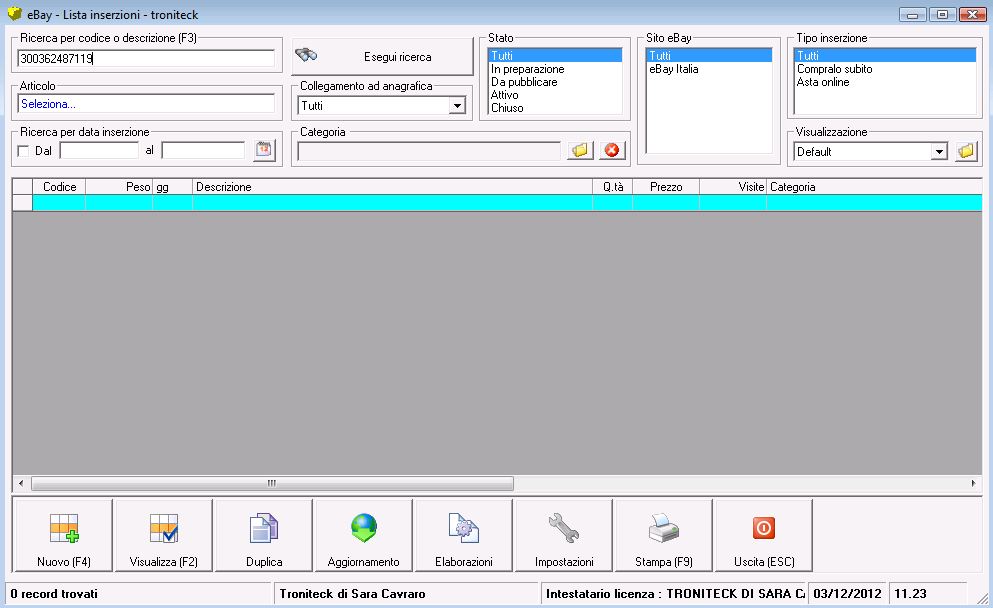993x608 pixels.
Task: Sort by the Peso column header
Action: pyautogui.click(x=119, y=187)
